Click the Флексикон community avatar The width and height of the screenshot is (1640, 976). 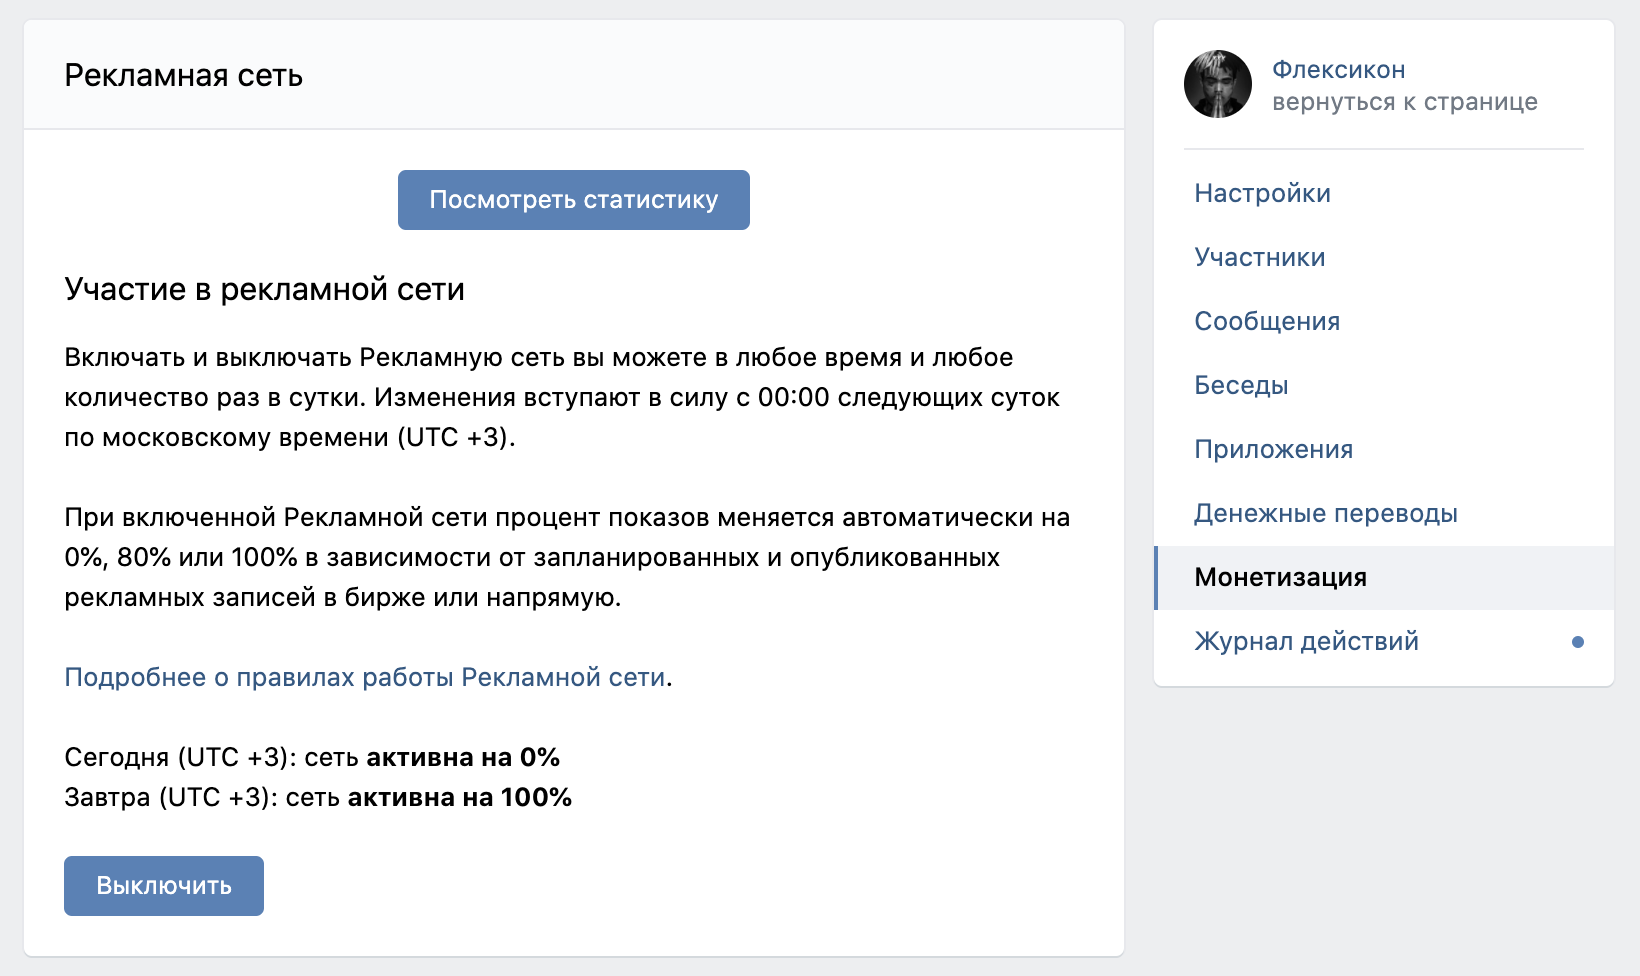tap(1218, 84)
